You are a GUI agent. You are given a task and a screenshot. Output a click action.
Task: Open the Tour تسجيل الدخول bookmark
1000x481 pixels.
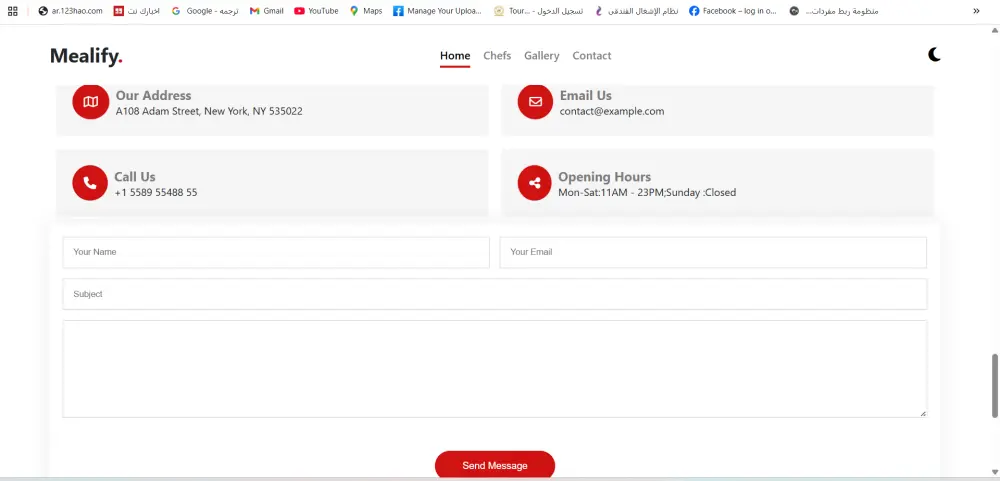tap(538, 11)
